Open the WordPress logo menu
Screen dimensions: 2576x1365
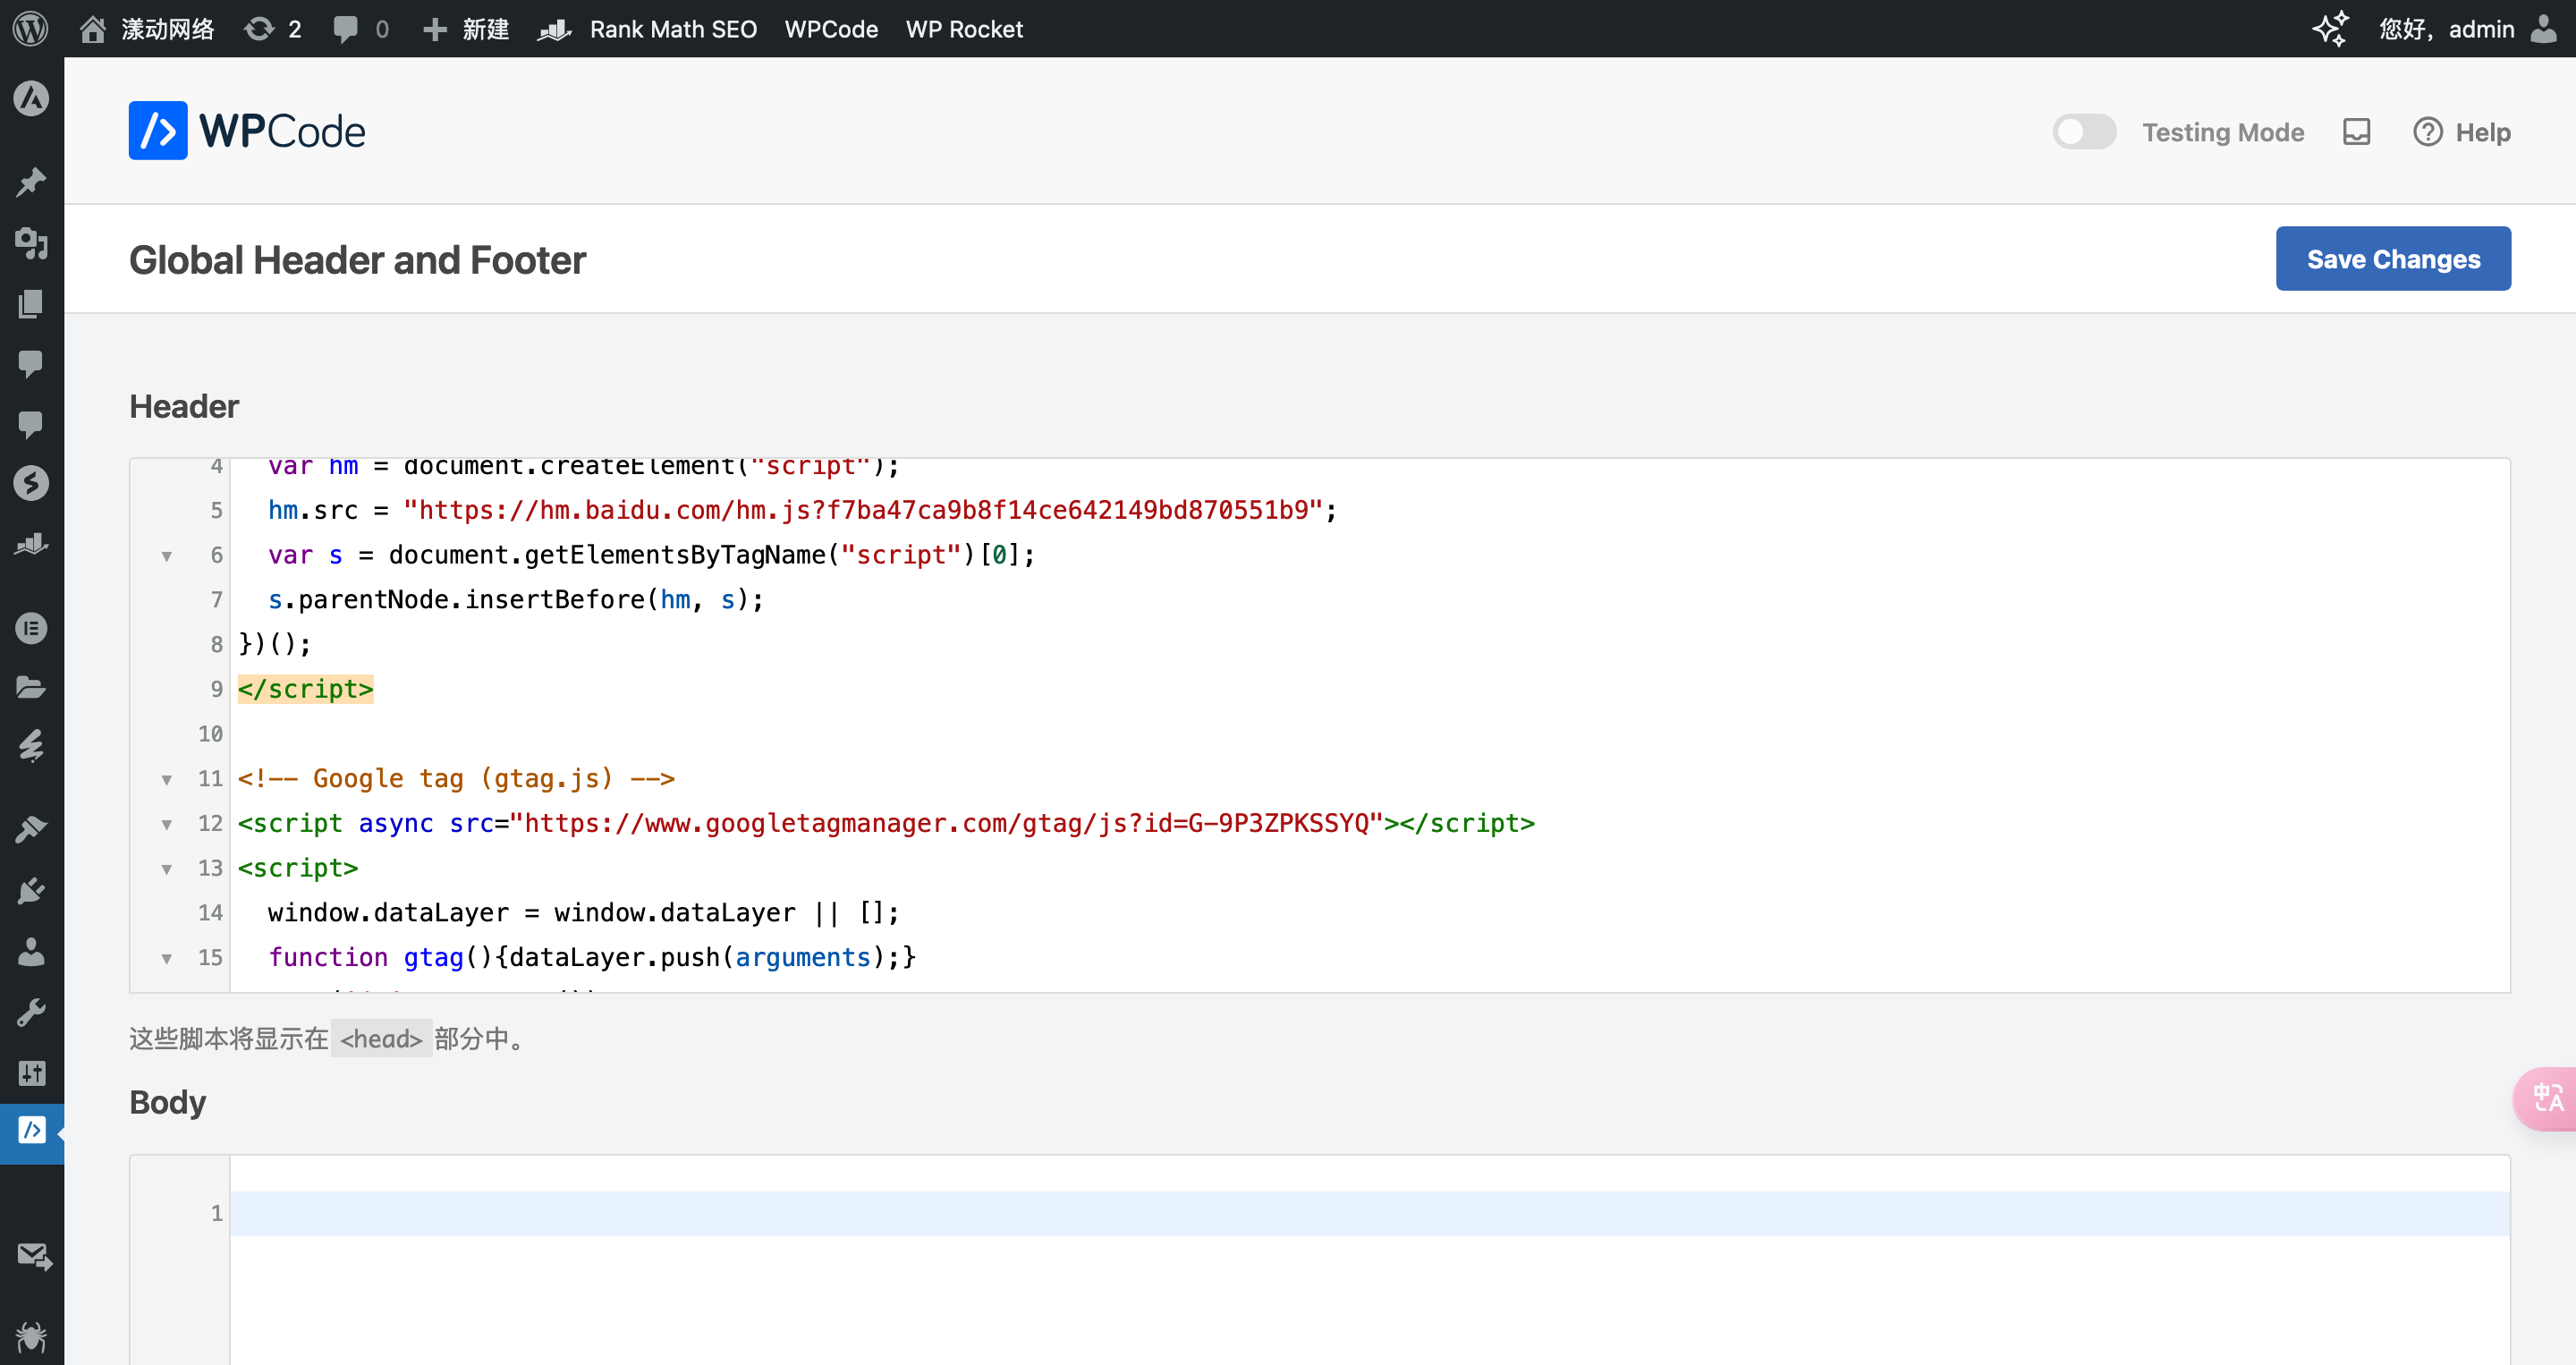(30, 28)
